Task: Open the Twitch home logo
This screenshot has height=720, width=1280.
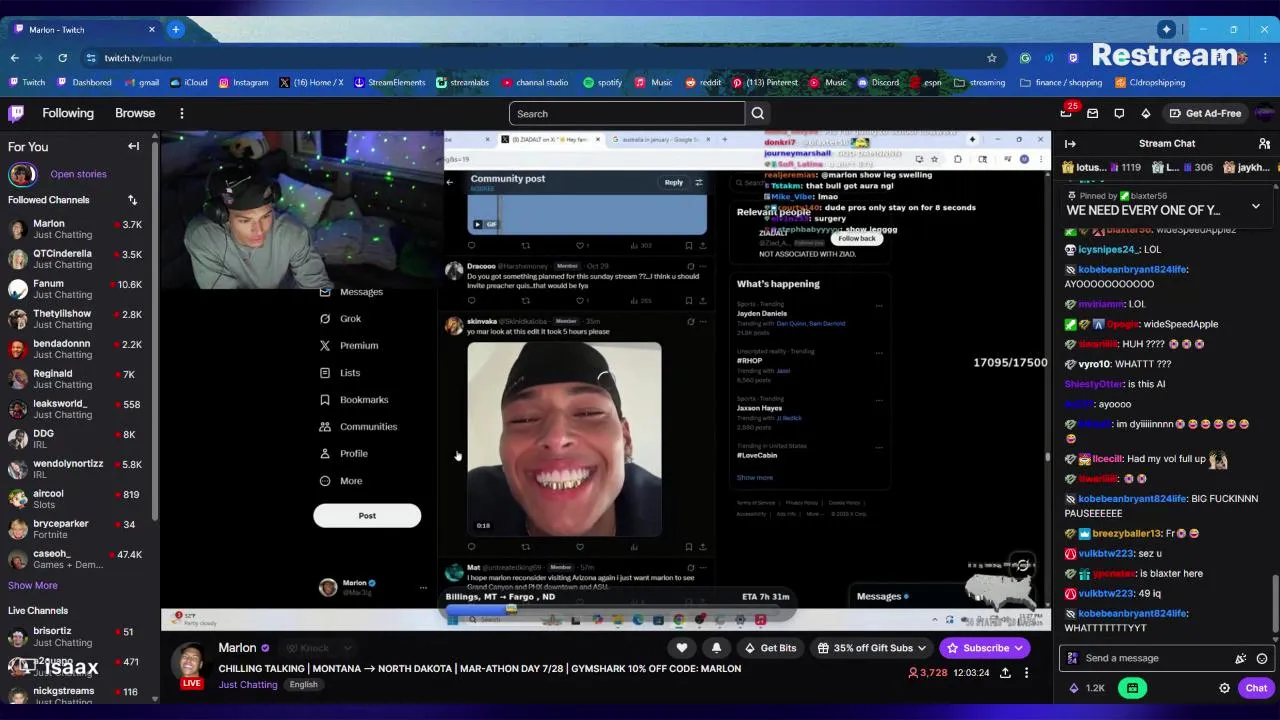Action: coord(16,113)
